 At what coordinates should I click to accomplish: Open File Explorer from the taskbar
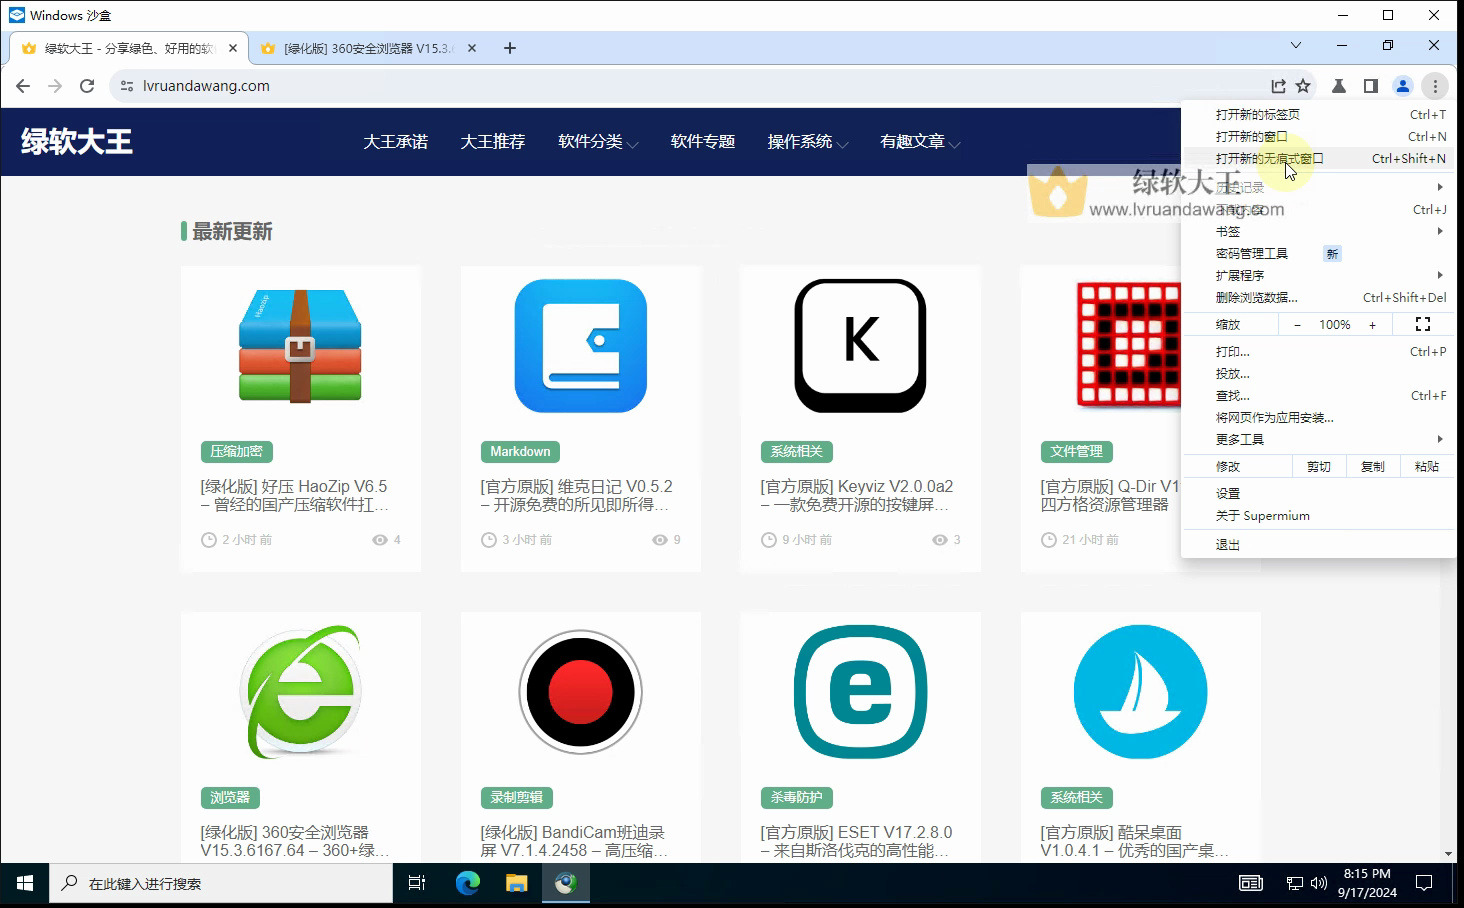pos(516,883)
